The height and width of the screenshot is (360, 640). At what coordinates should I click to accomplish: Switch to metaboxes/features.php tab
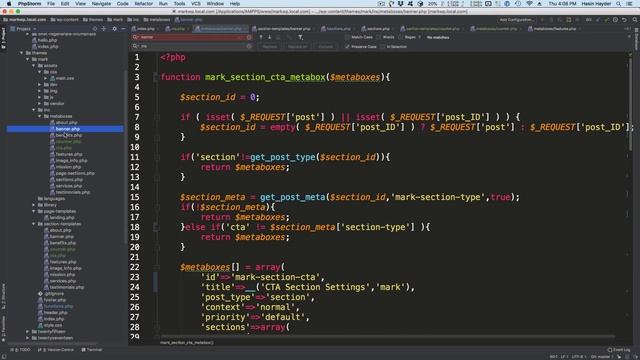coord(555,29)
